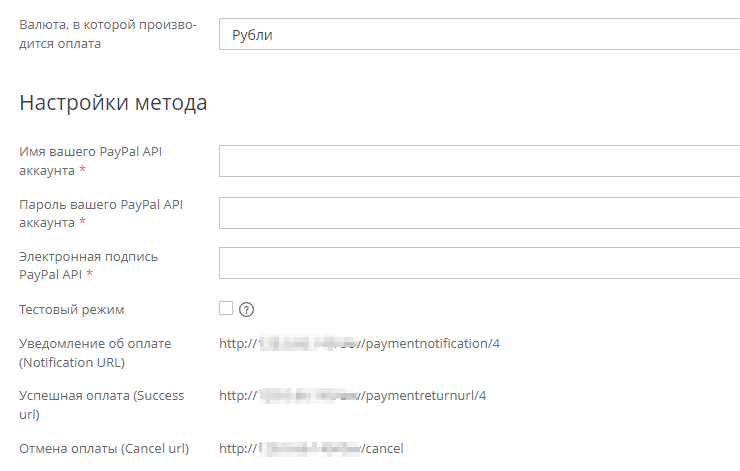
Task: Click the question mark help icon
Action: [246, 309]
